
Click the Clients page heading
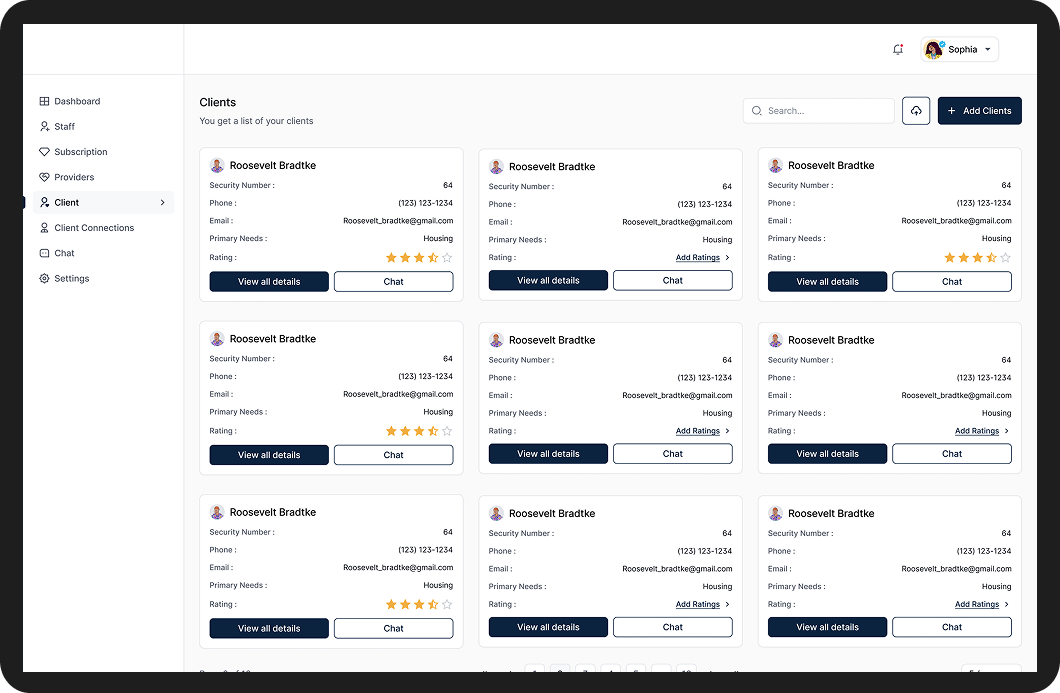(218, 103)
